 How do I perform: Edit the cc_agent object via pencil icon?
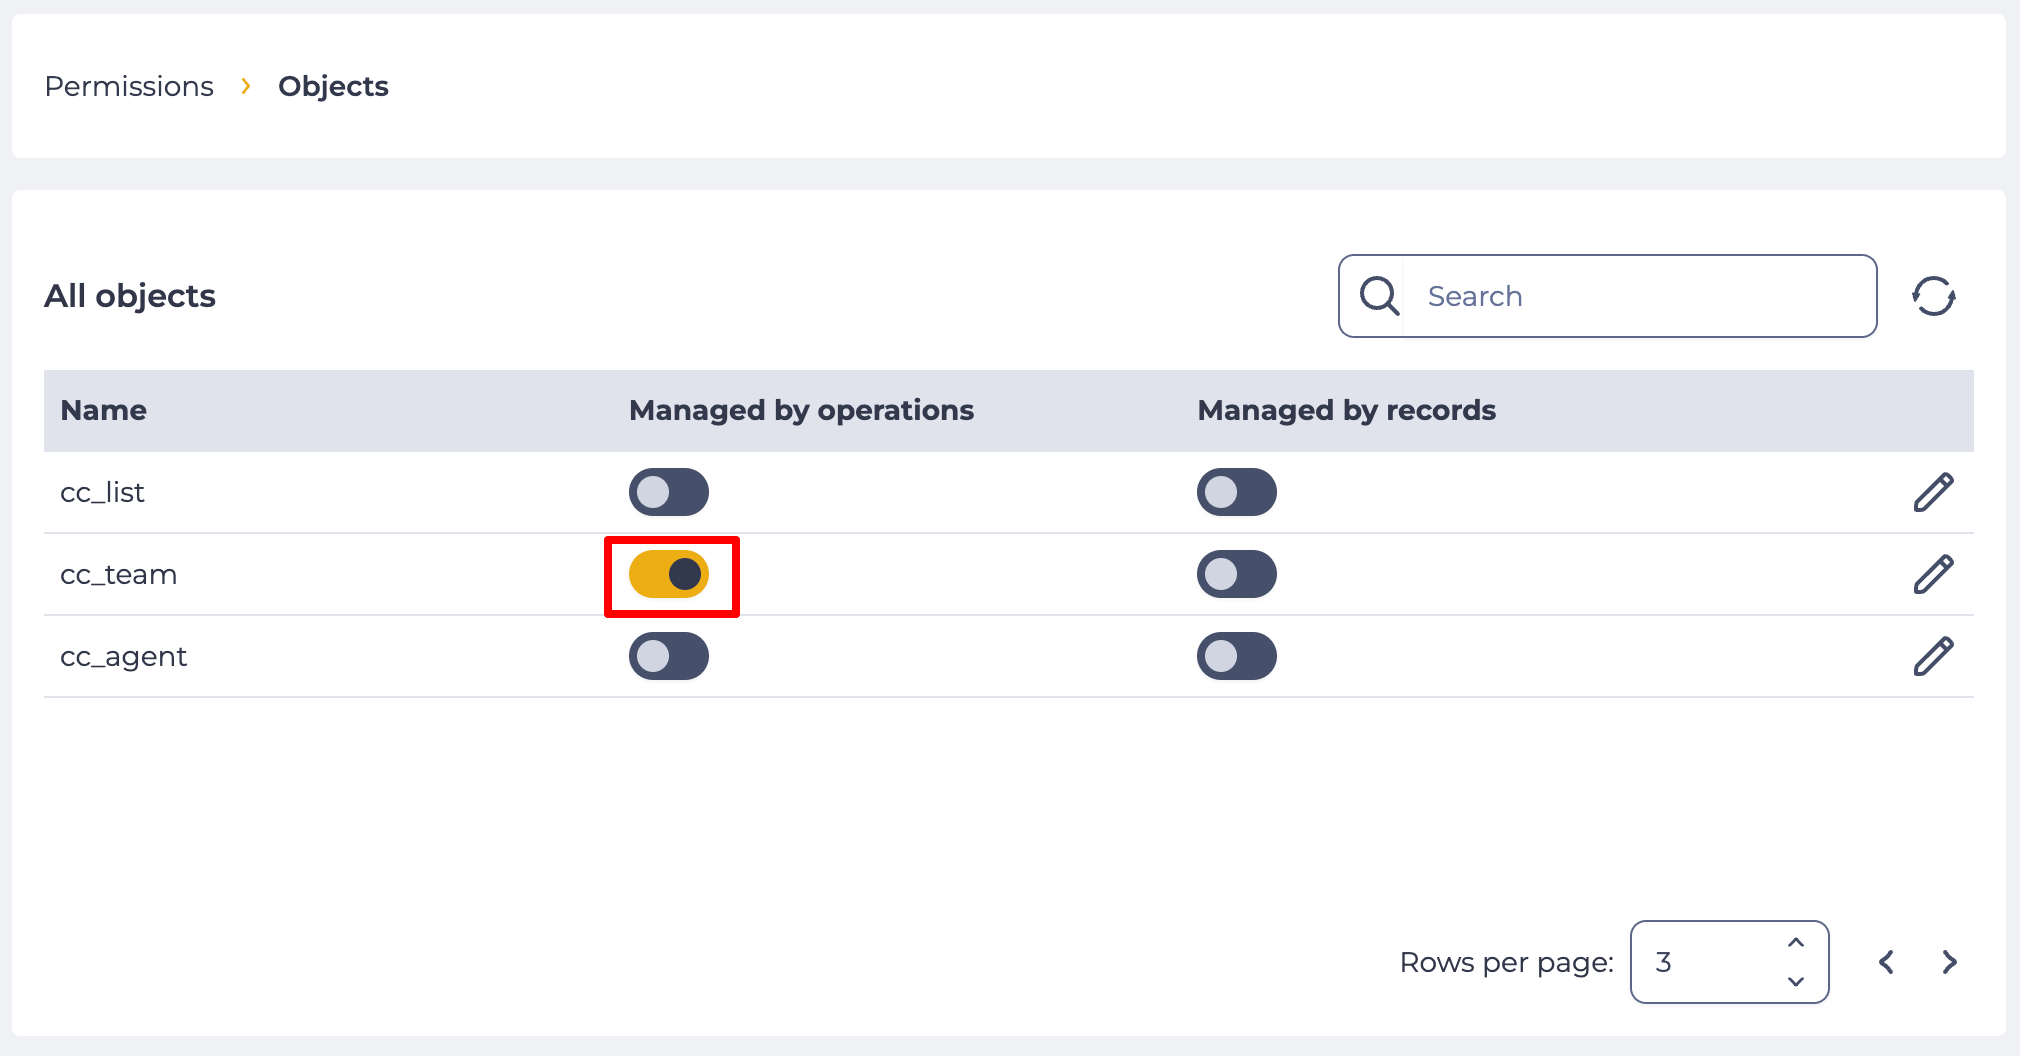pos(1933,656)
